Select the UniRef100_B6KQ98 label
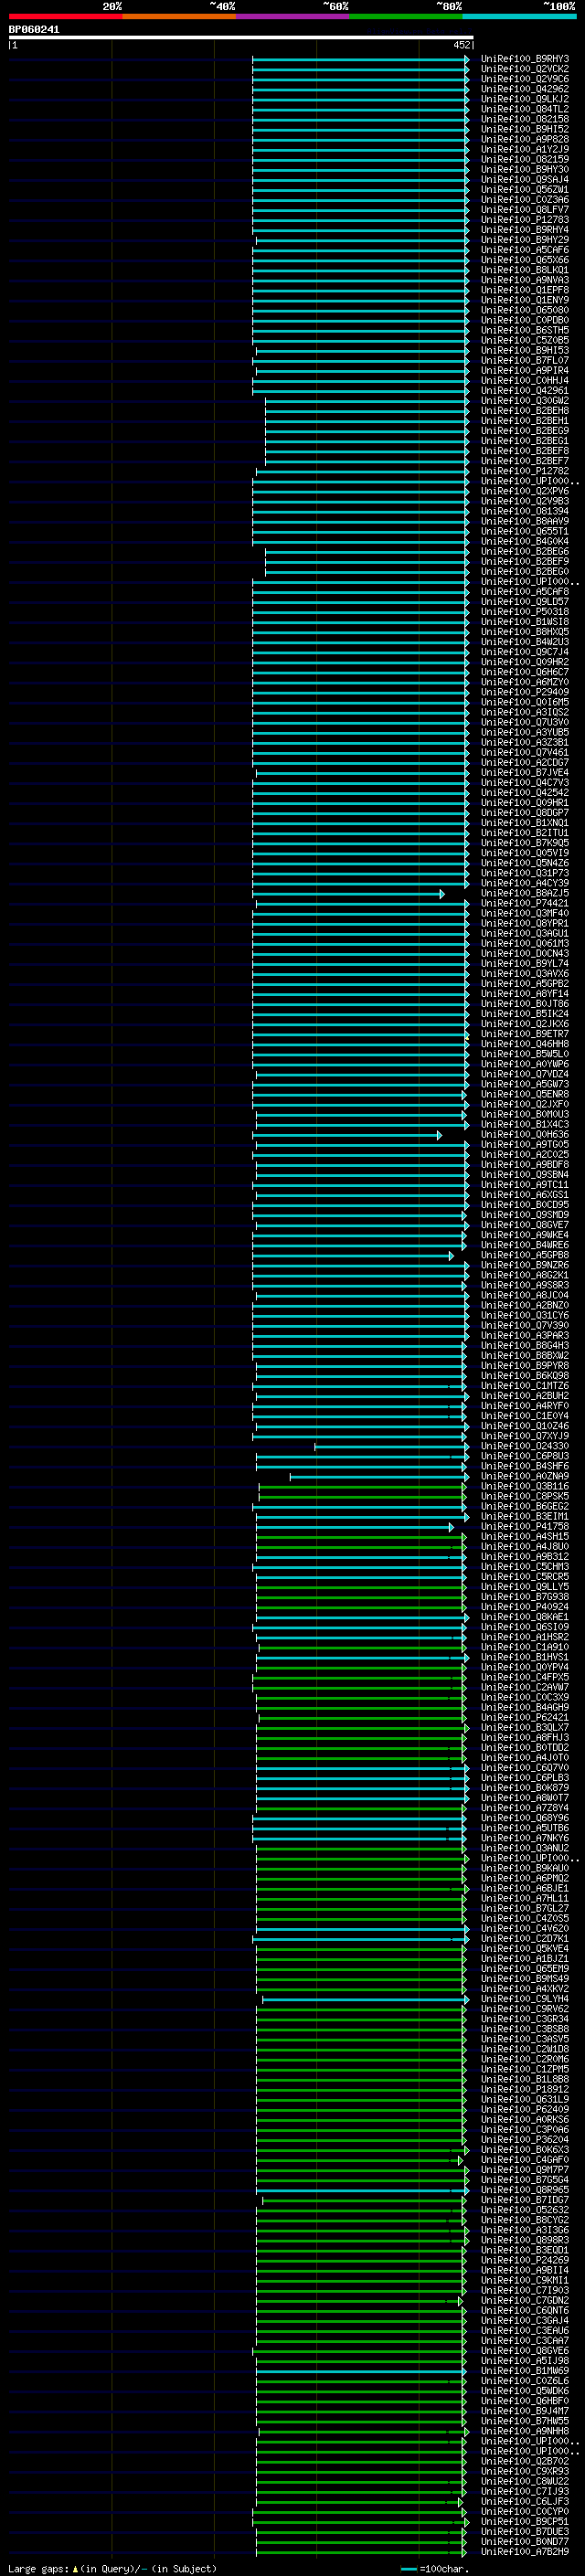The image size is (585, 2576). click(x=524, y=1376)
